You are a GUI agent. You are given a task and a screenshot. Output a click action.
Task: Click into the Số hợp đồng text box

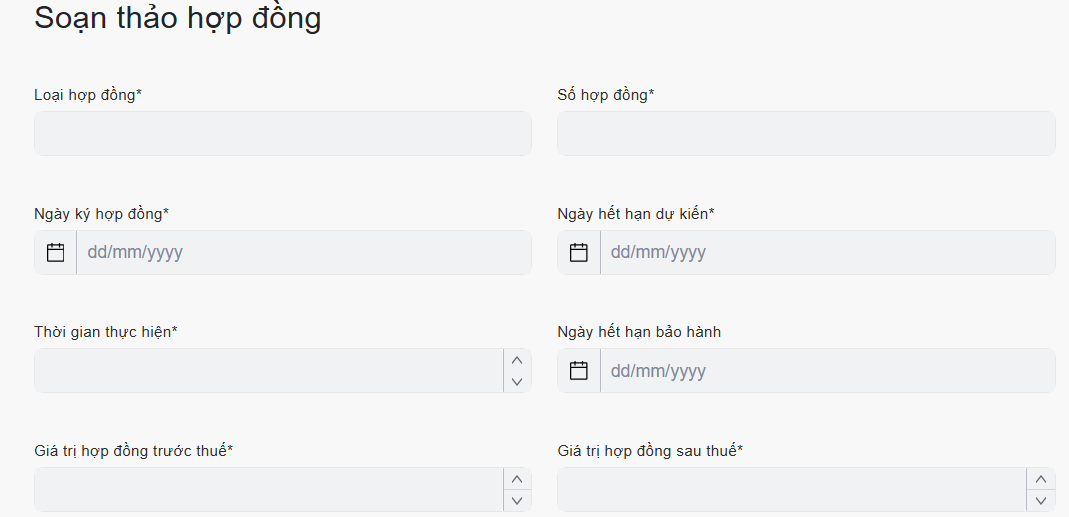(x=806, y=134)
